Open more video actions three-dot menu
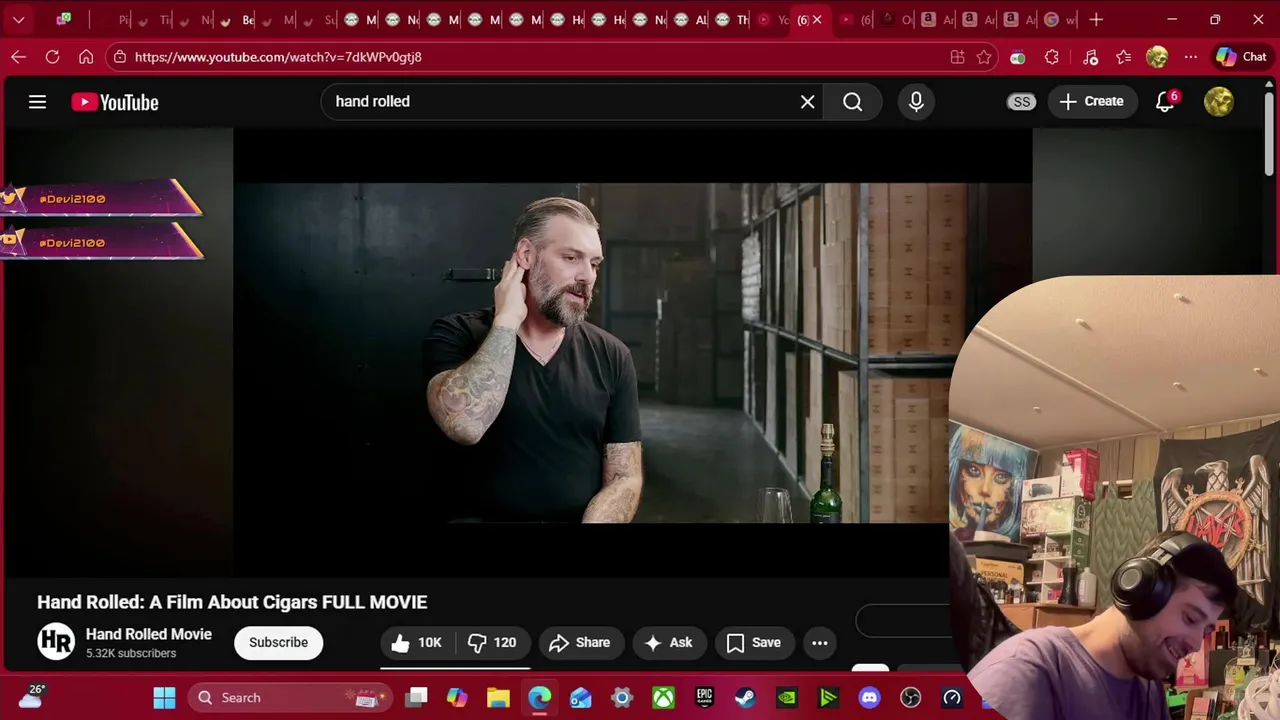This screenshot has height=720, width=1280. 820,643
